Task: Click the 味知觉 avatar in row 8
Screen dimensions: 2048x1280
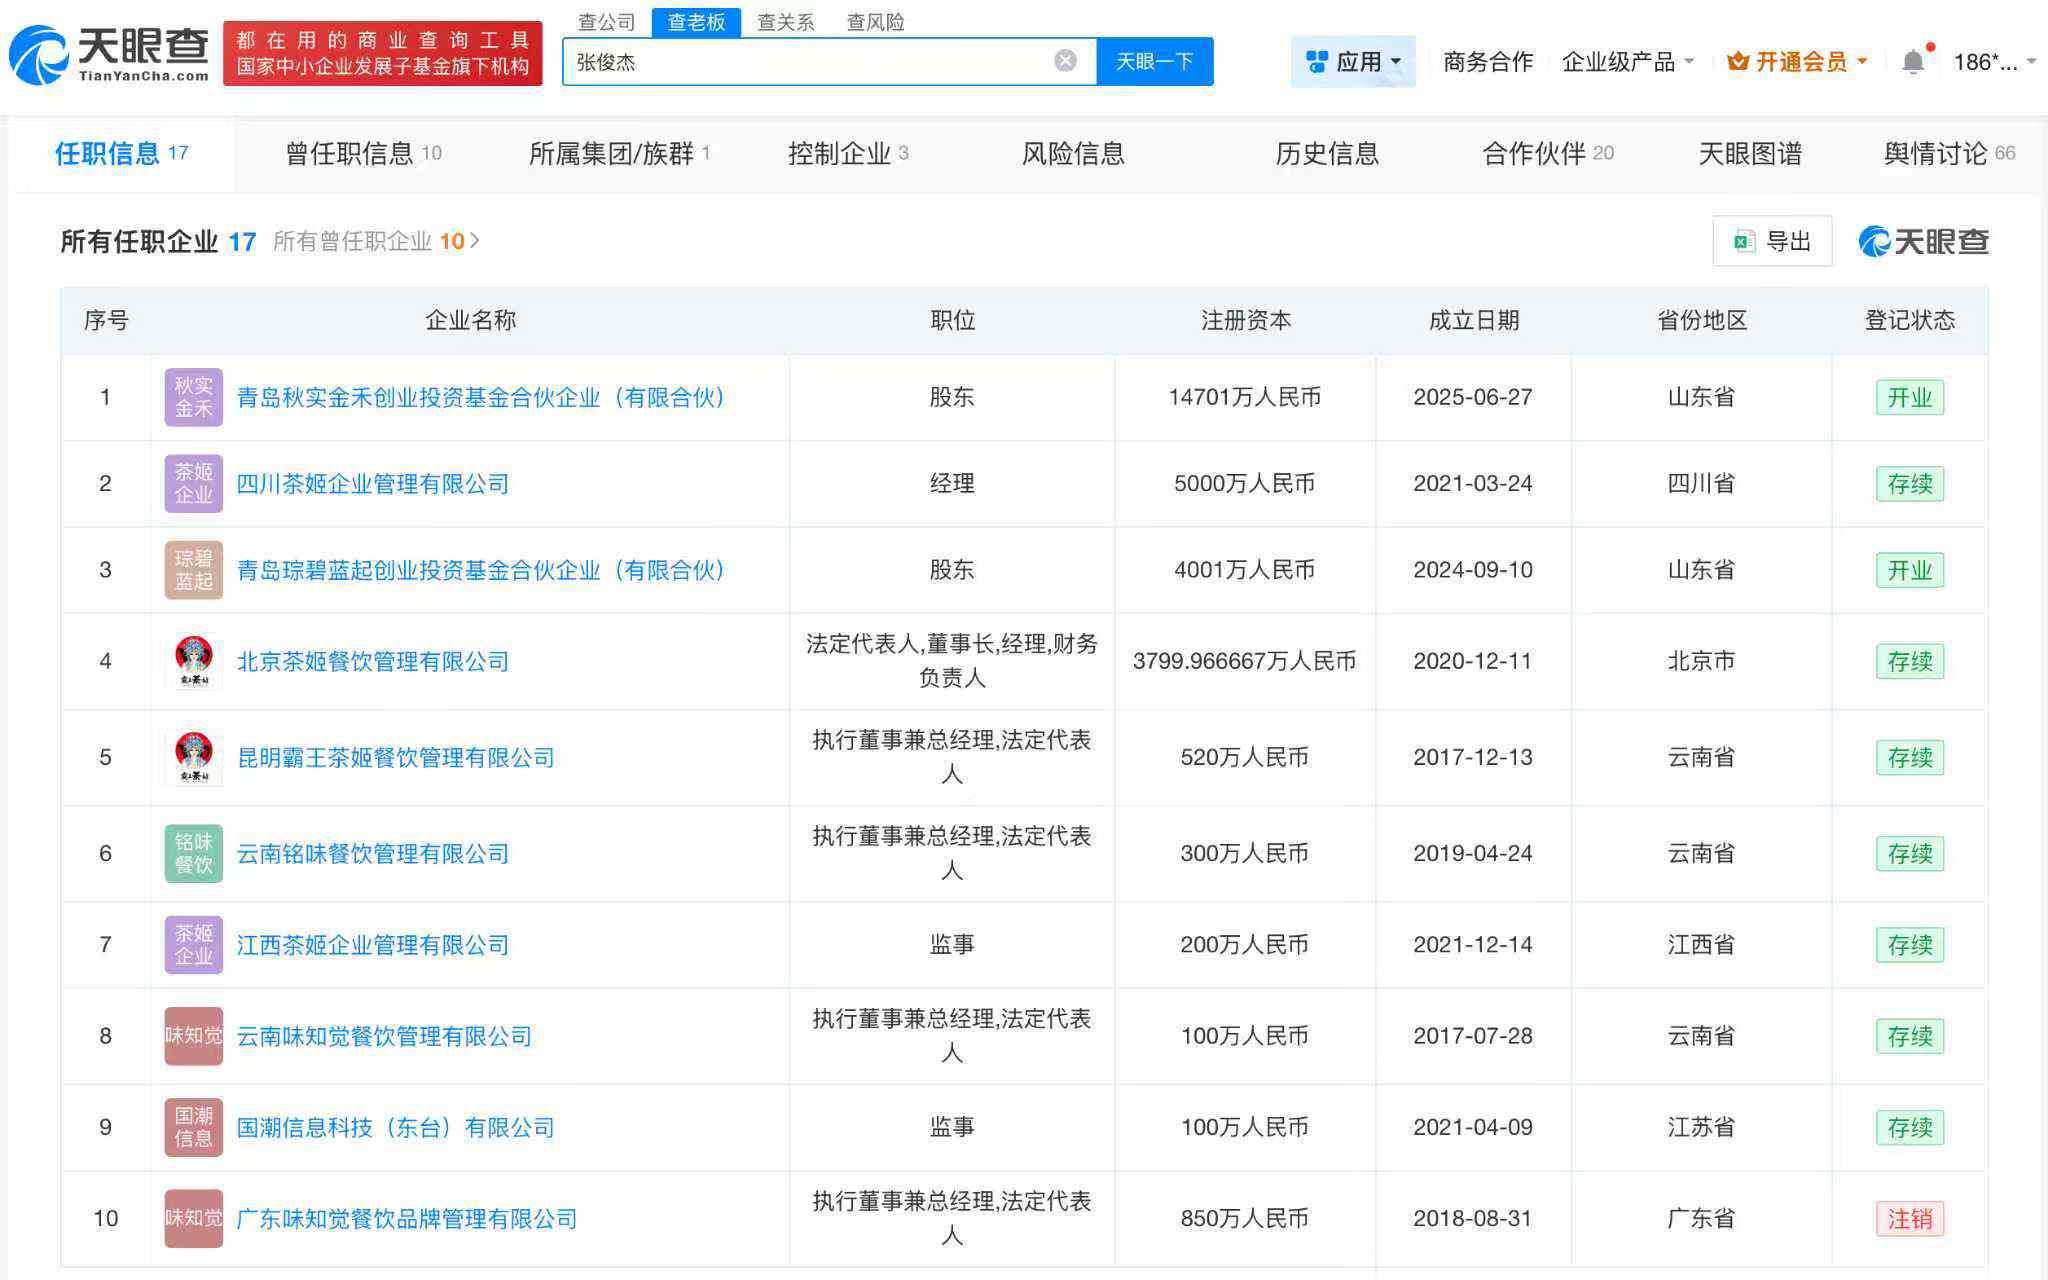Action: point(193,1036)
